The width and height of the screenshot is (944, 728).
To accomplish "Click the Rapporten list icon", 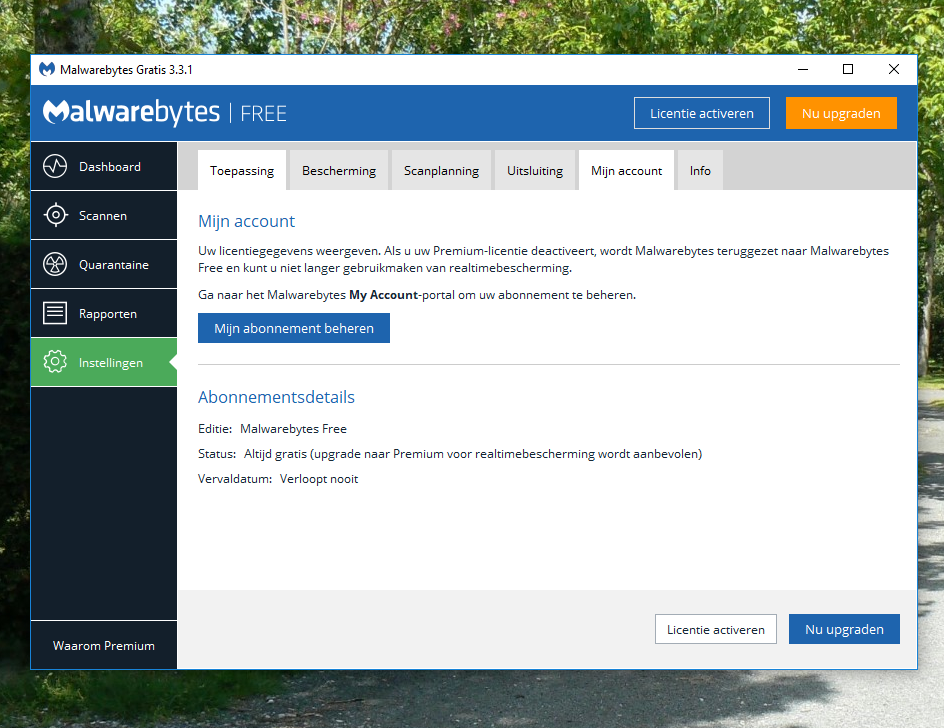I will point(55,313).
